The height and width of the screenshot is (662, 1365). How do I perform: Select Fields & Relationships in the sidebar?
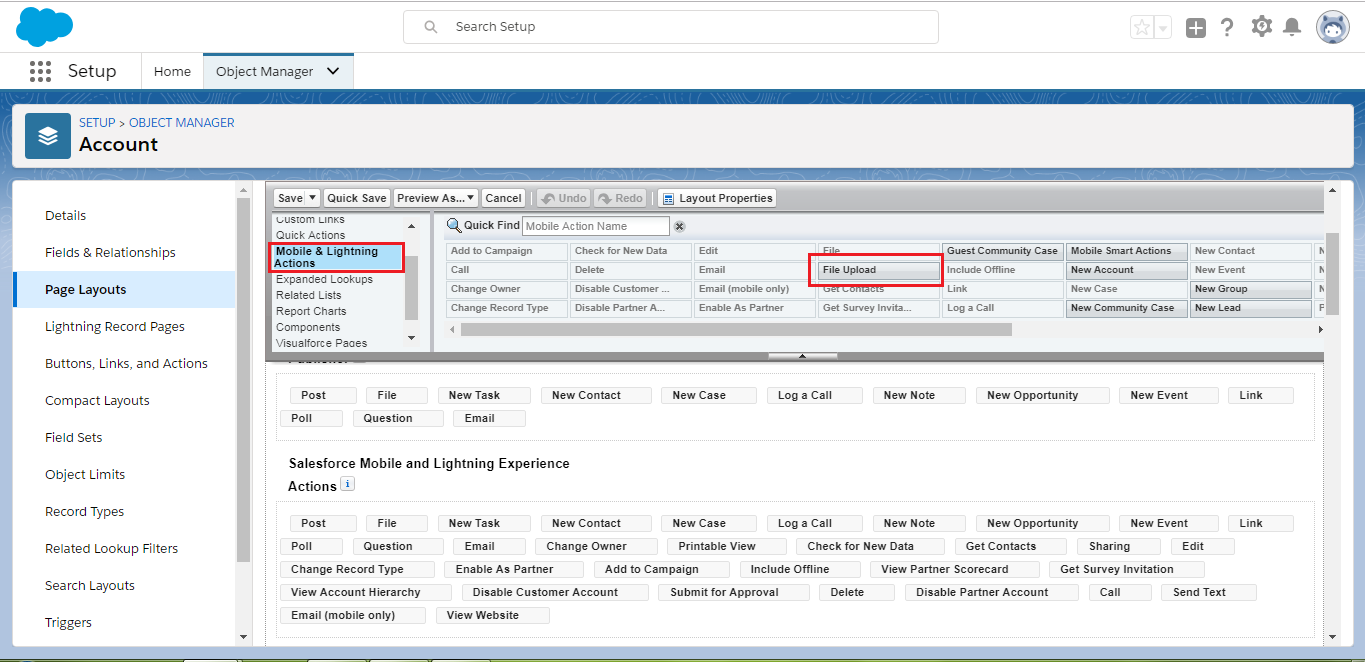pos(111,252)
